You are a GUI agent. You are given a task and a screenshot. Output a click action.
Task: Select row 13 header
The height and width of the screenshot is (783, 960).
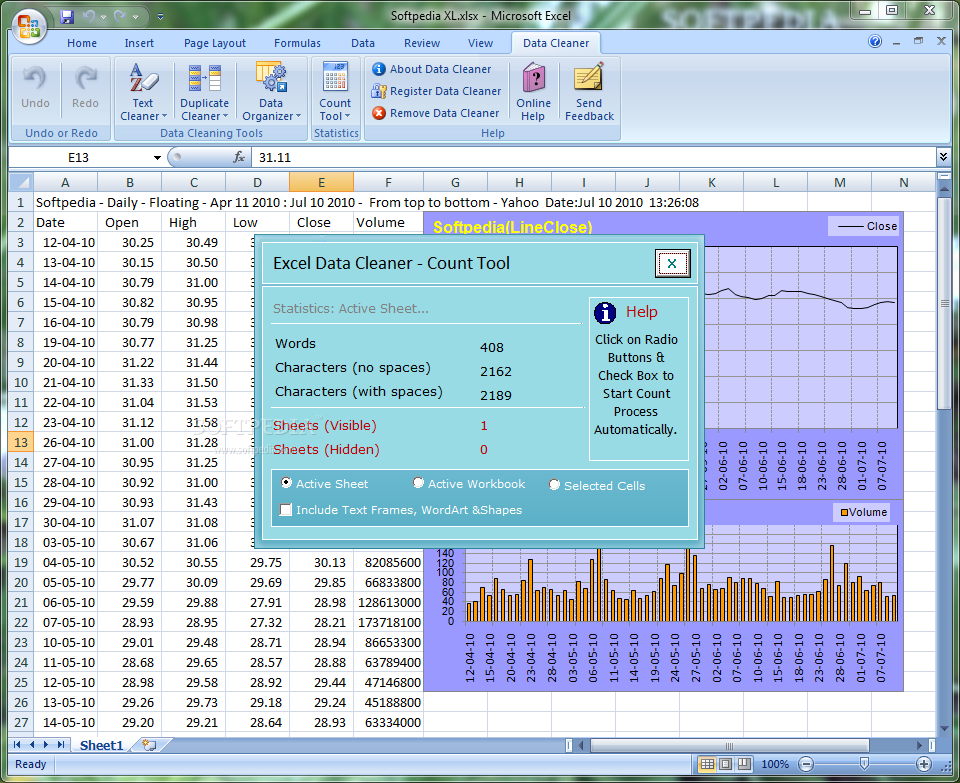click(21, 442)
